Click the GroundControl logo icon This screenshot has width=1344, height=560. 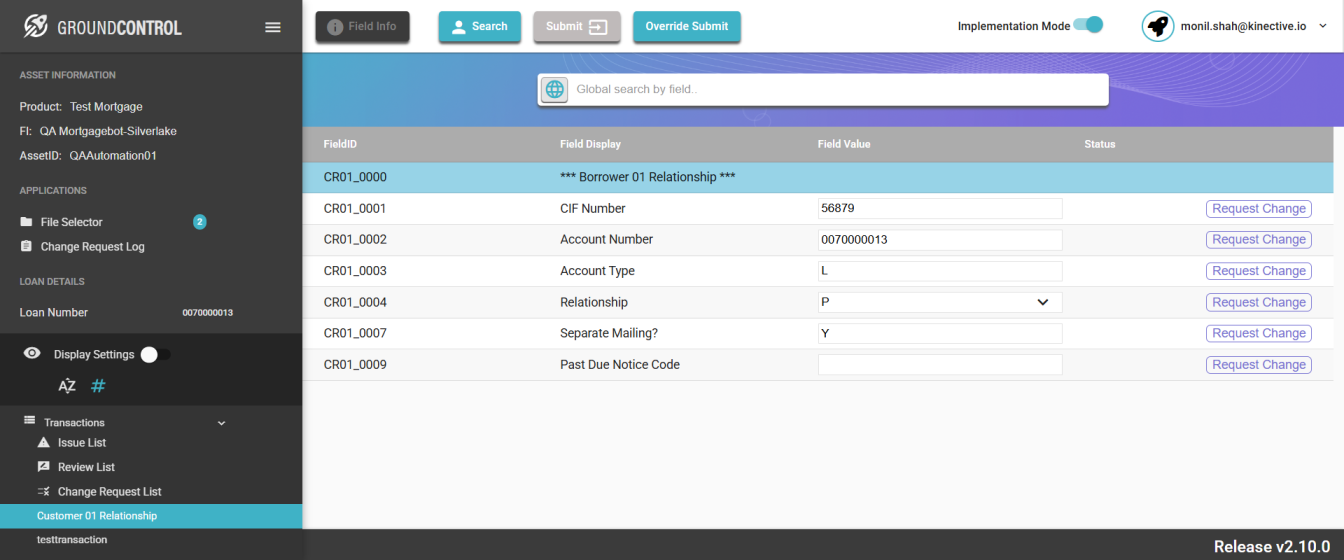point(36,27)
